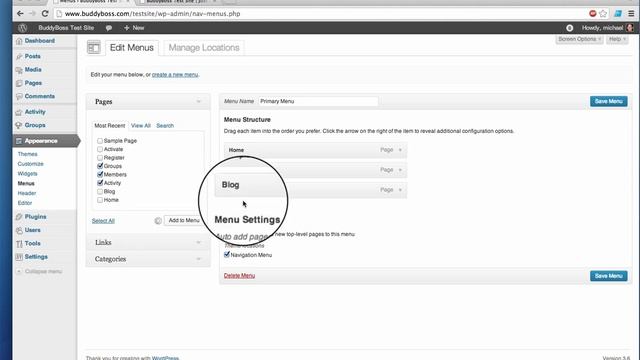Screen dimensions: 640x360
Task: Expand the Categories panel
Action: [148, 259]
